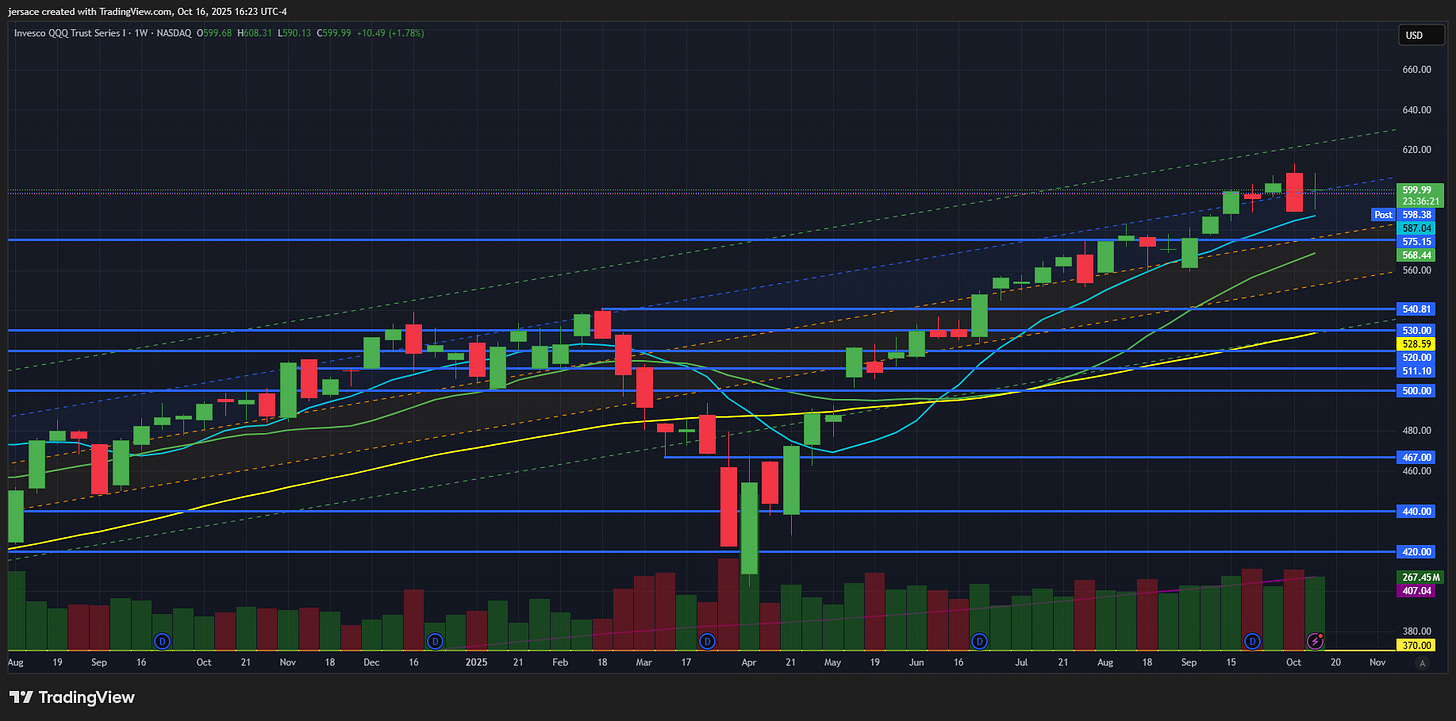
Task: Click the blue 575.15 level label
Action: (x=1417, y=242)
